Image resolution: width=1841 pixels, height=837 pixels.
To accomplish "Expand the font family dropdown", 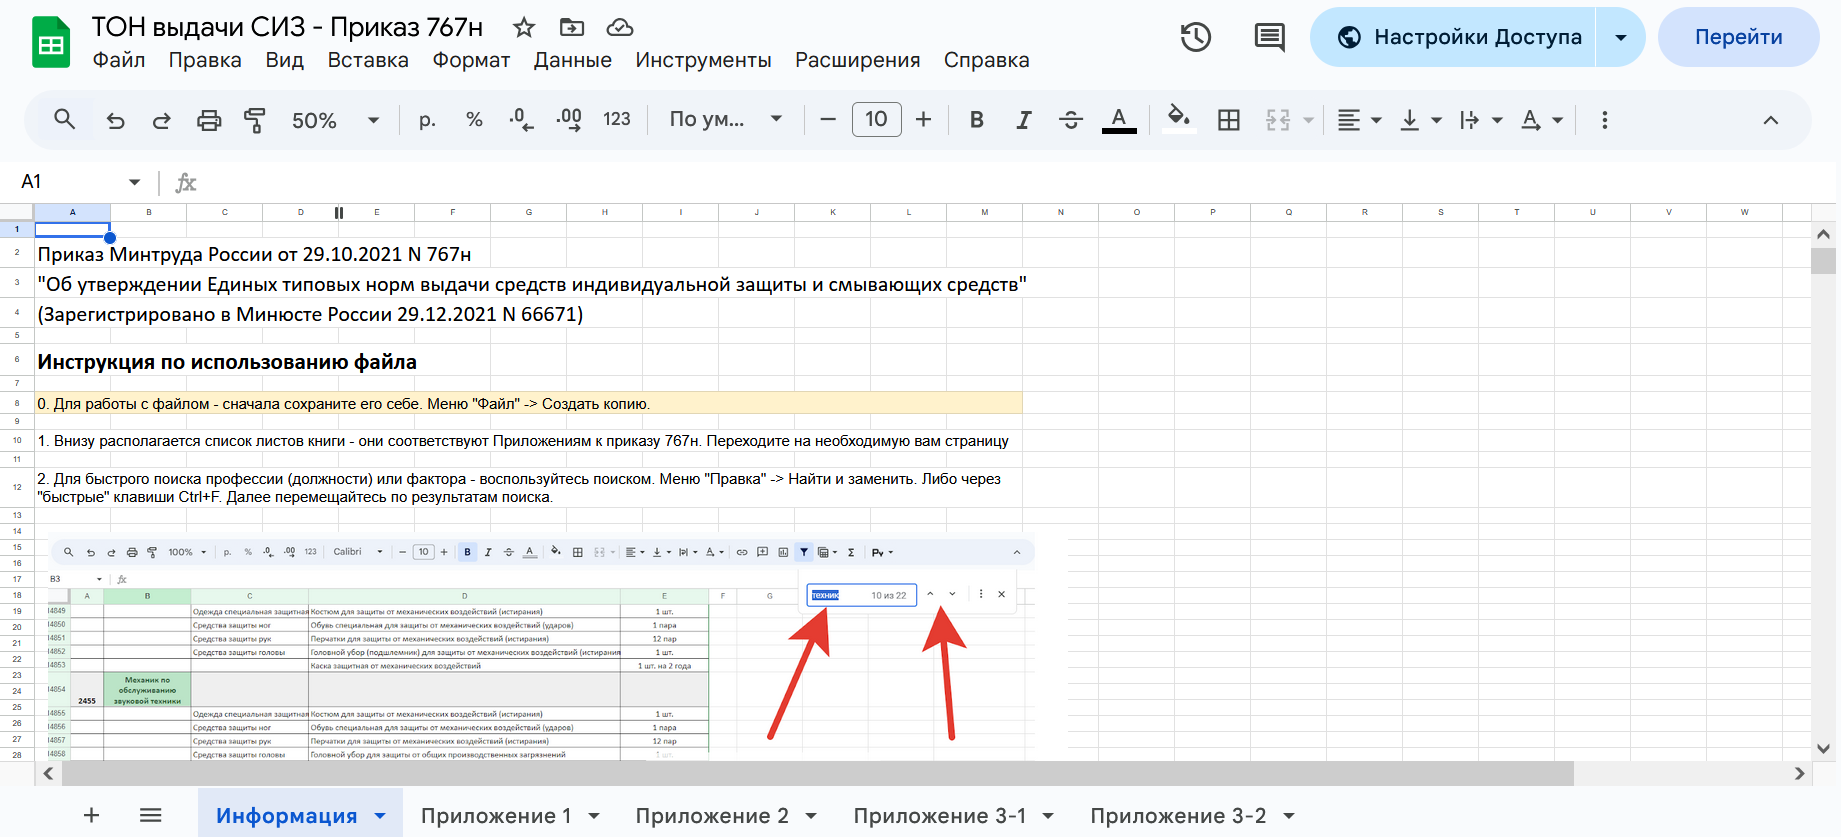I will point(725,120).
